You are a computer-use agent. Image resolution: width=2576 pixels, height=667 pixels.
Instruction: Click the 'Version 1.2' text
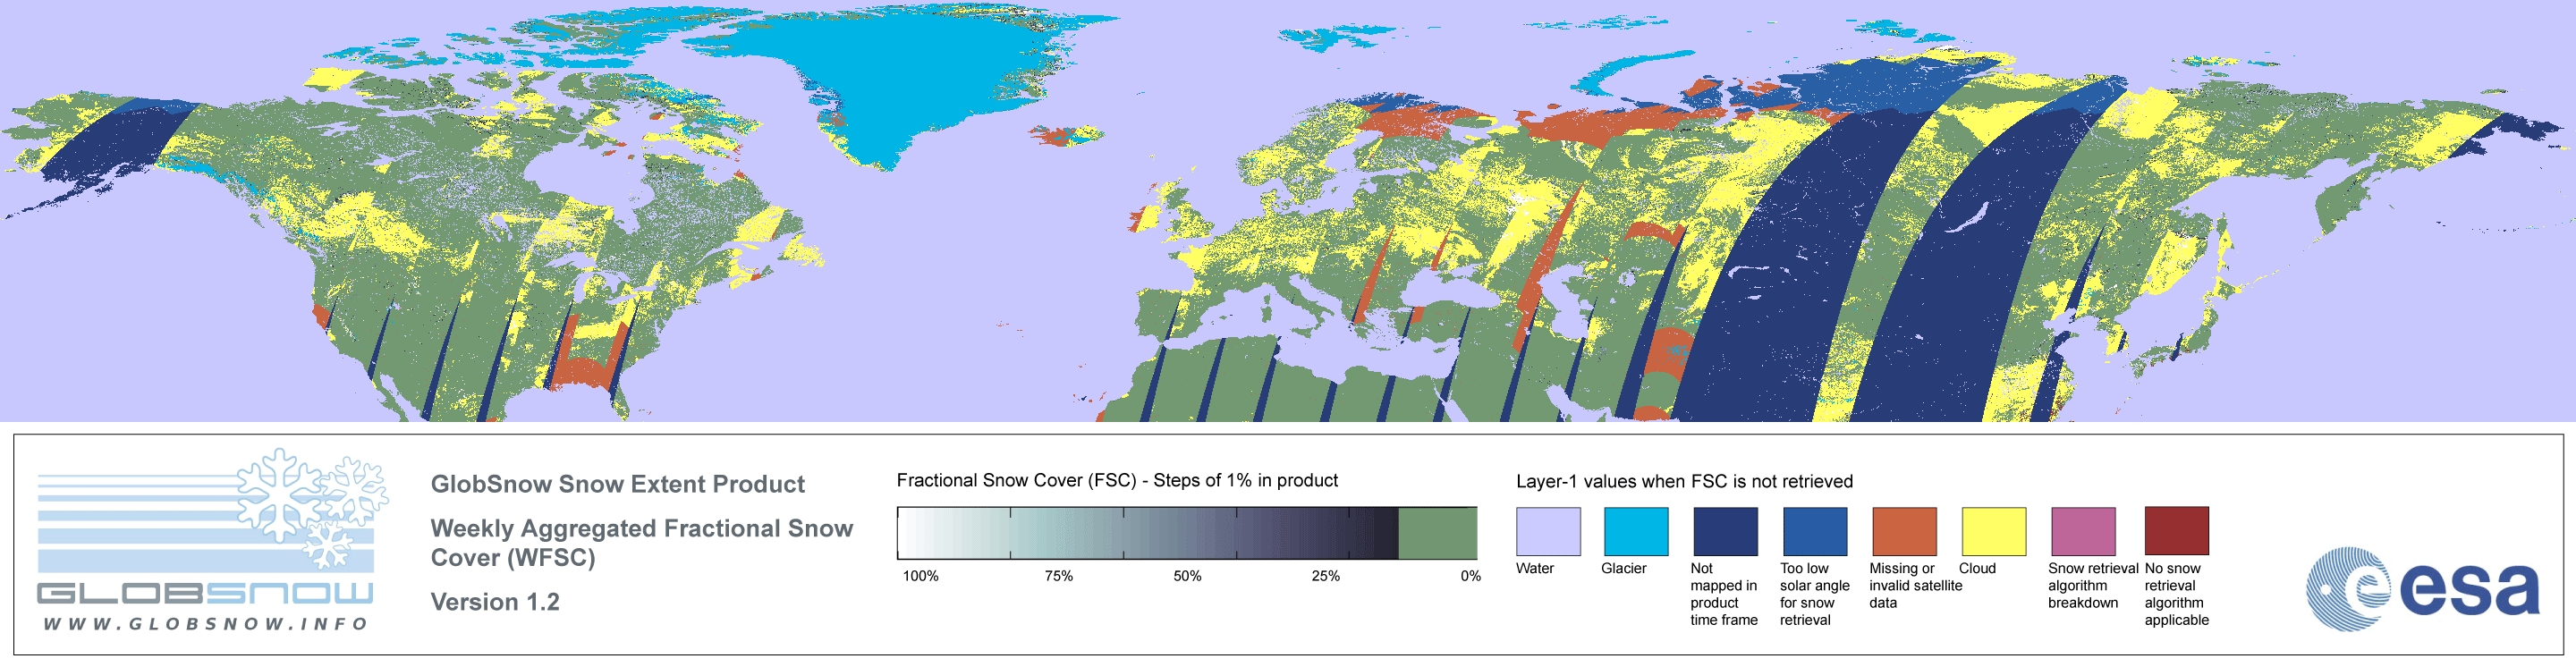pos(495,602)
